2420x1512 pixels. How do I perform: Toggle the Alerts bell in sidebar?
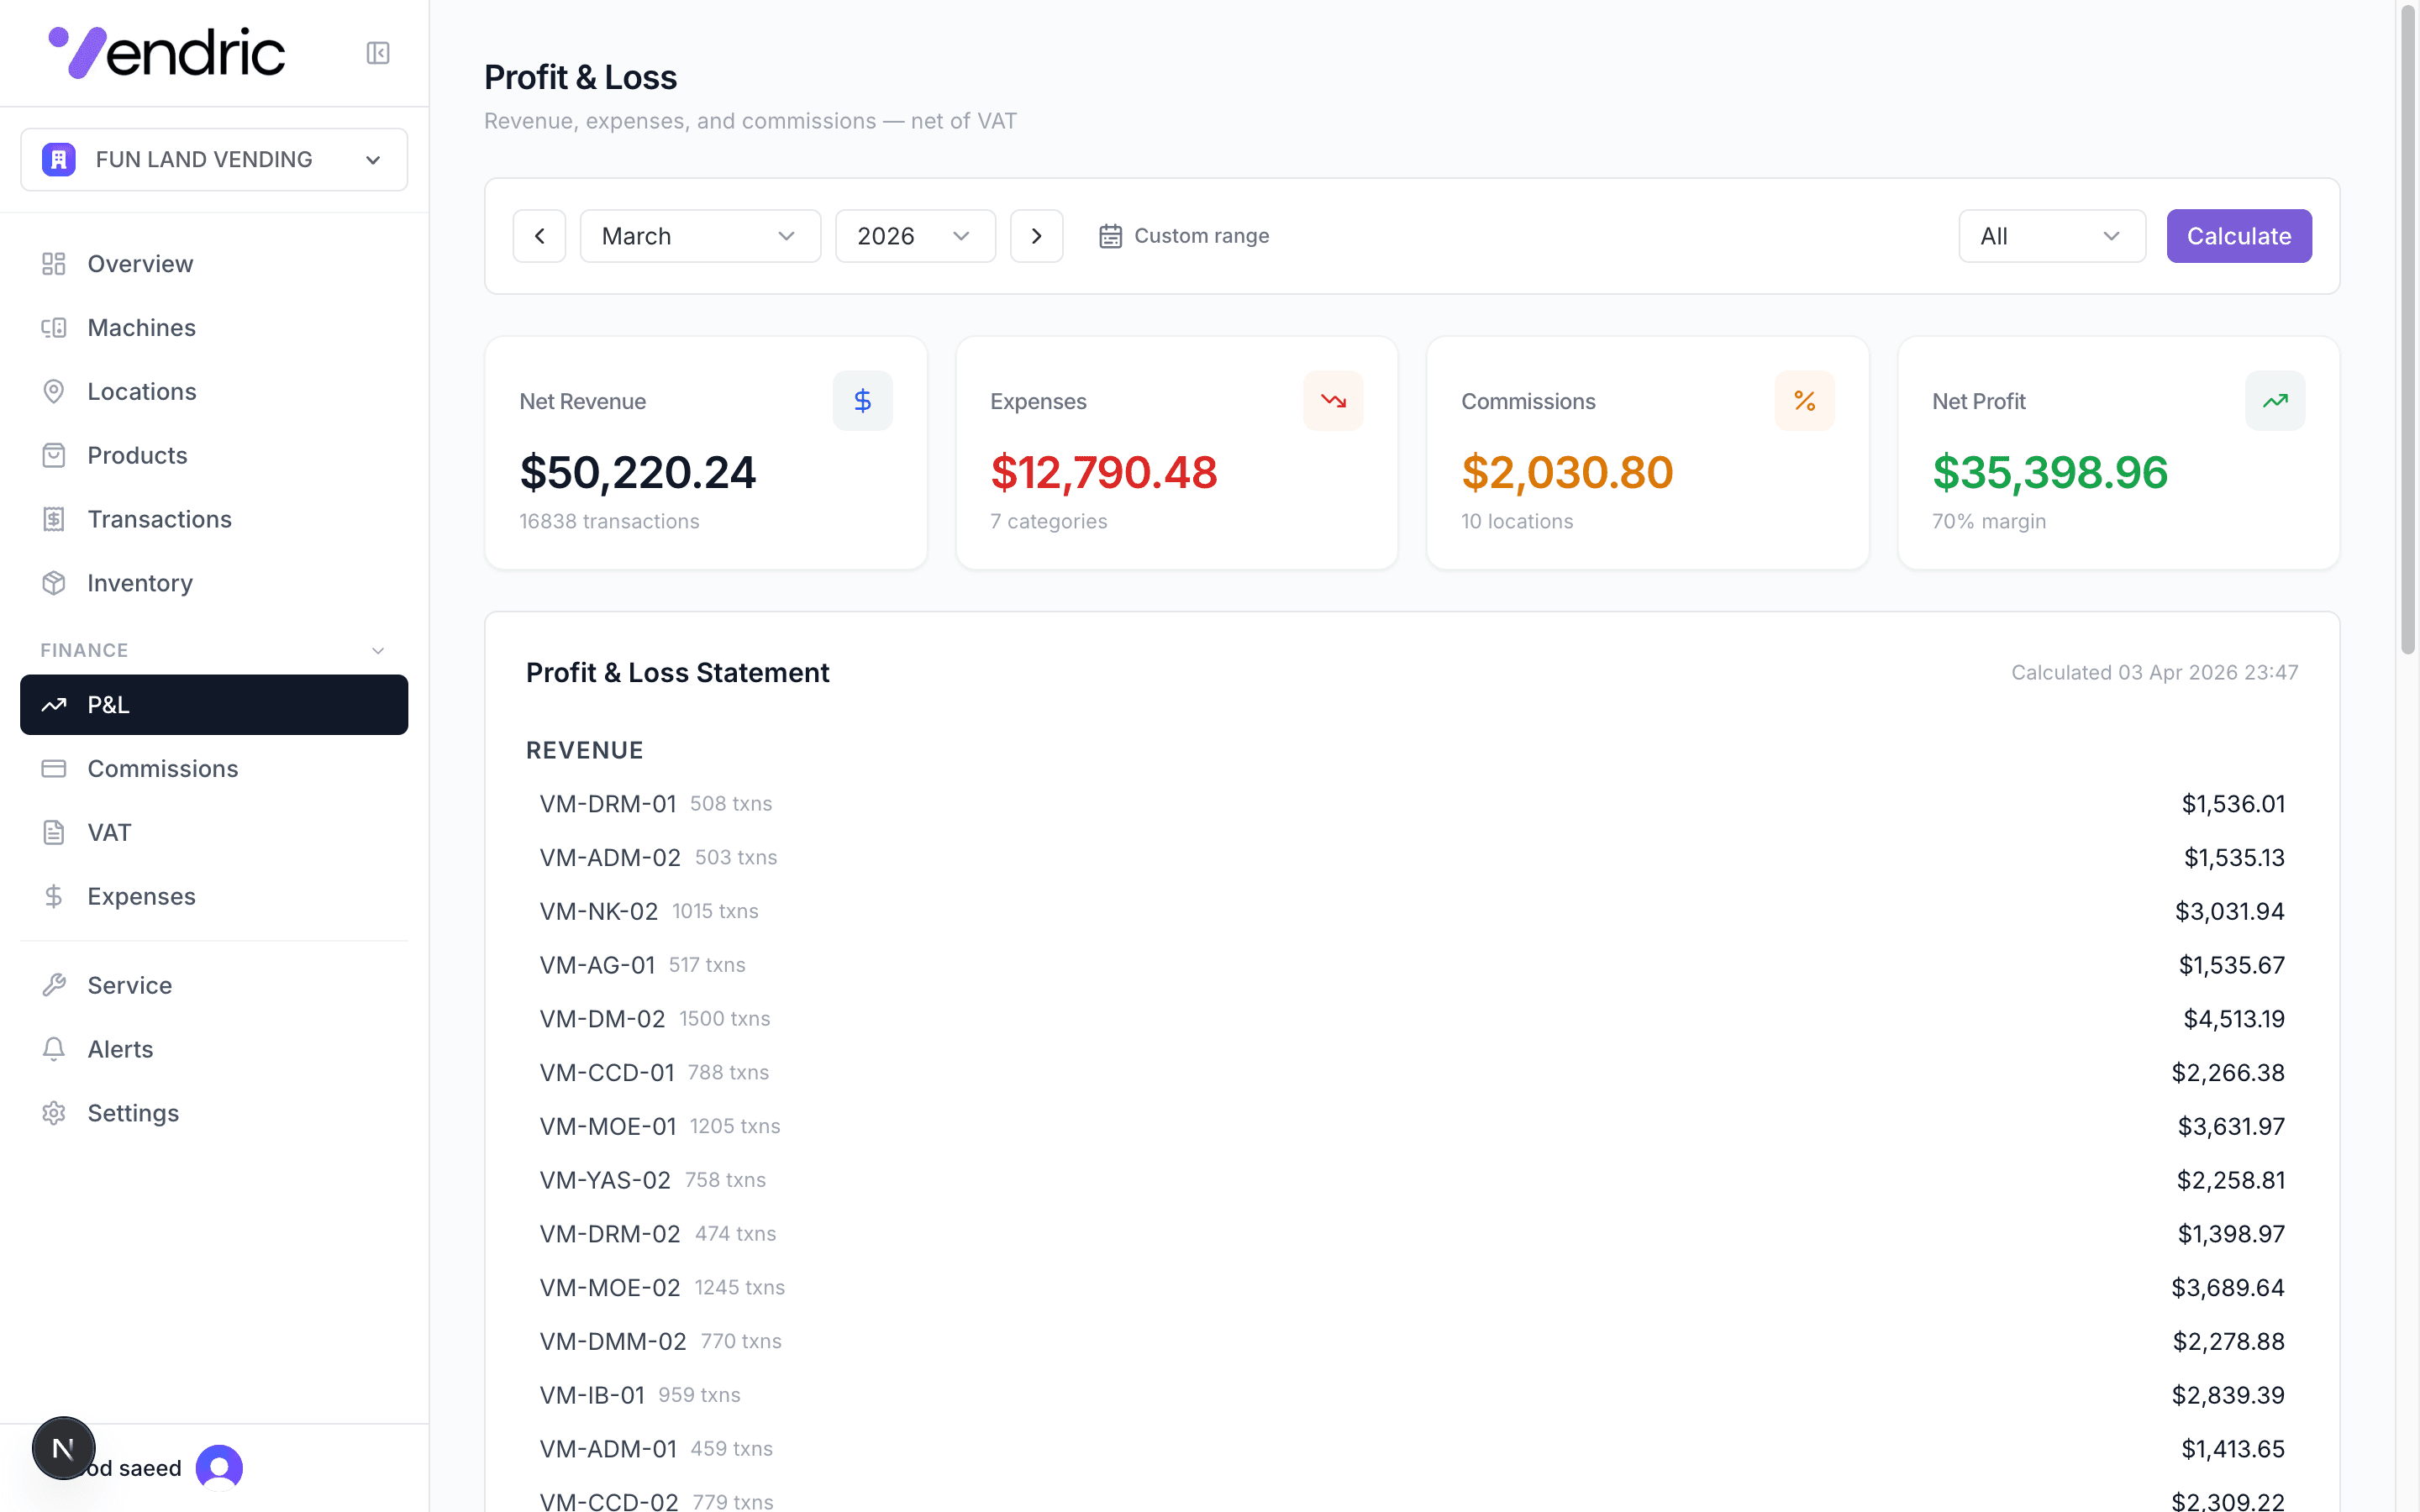pos(54,1049)
